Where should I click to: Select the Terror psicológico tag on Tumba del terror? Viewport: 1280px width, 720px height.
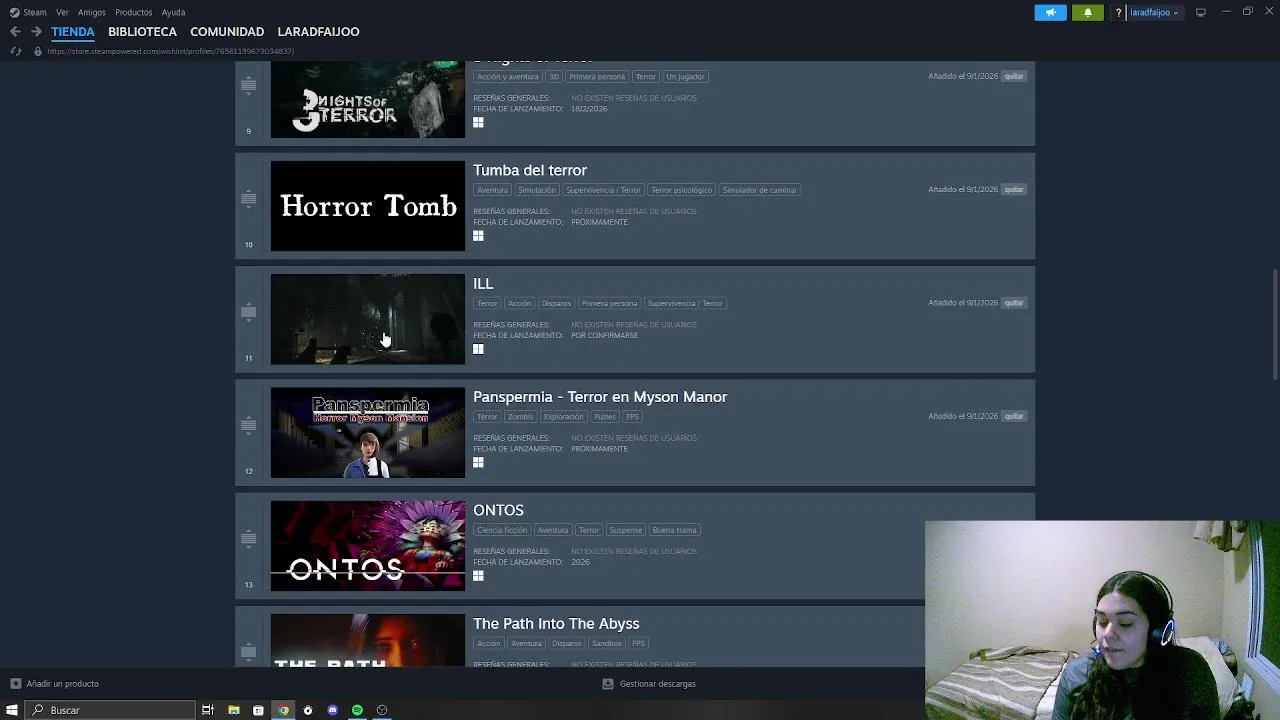[x=681, y=190]
